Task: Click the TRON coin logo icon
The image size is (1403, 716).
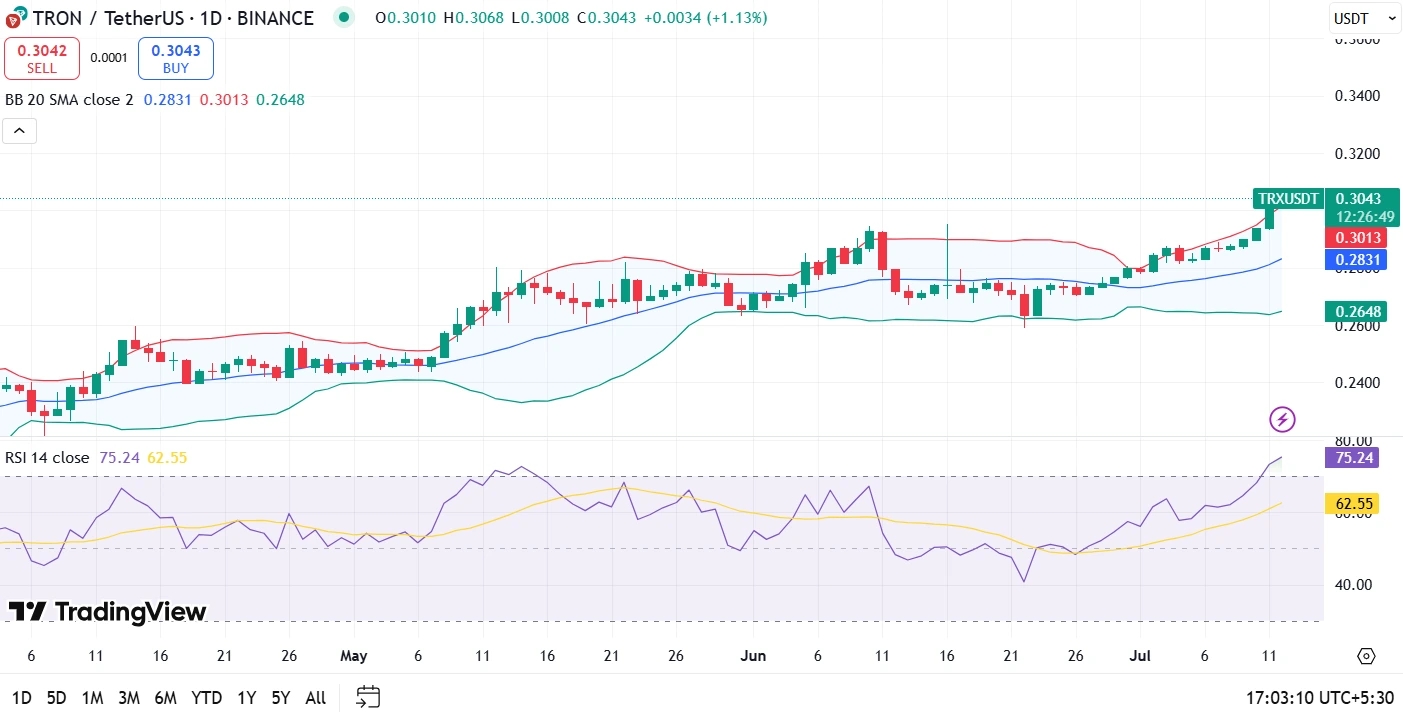Action: click(x=16, y=18)
